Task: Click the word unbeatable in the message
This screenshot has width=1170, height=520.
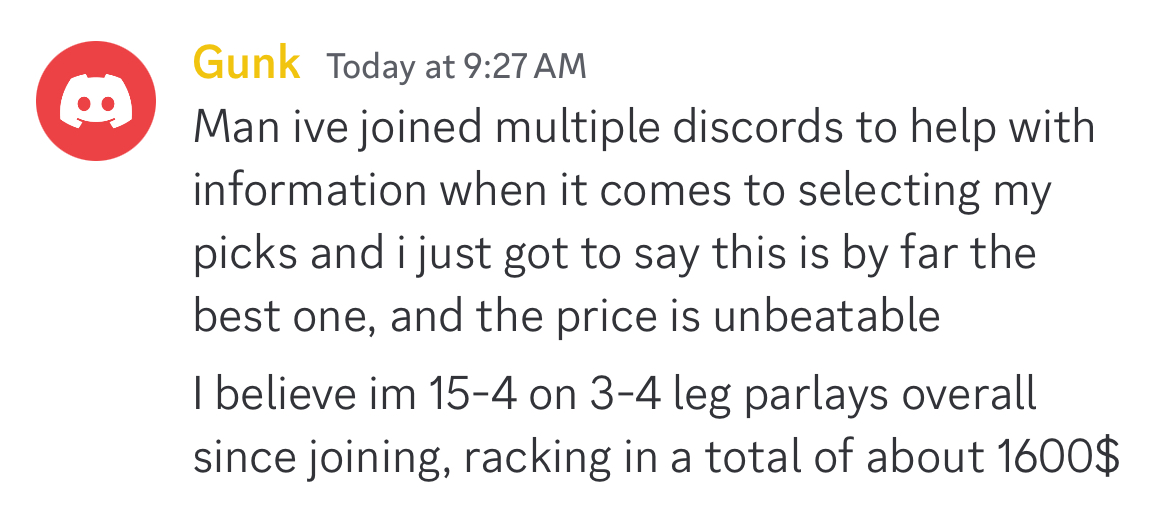Action: click(x=826, y=318)
